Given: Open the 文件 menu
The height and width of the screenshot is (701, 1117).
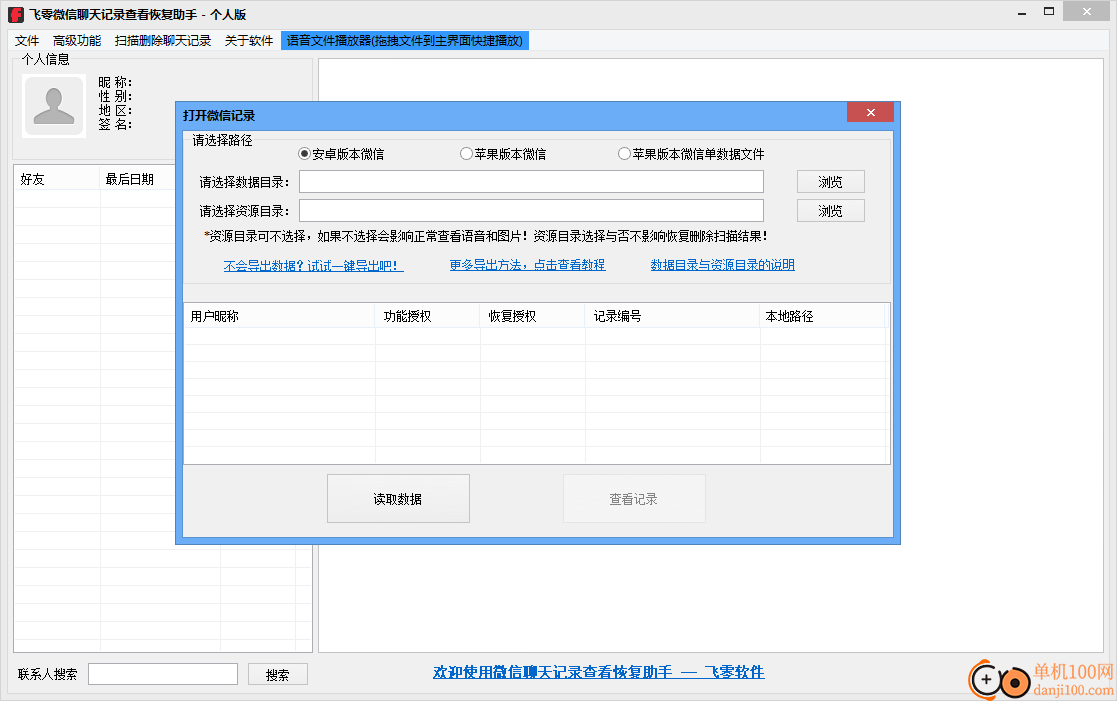Looking at the screenshot, I should tap(27, 41).
